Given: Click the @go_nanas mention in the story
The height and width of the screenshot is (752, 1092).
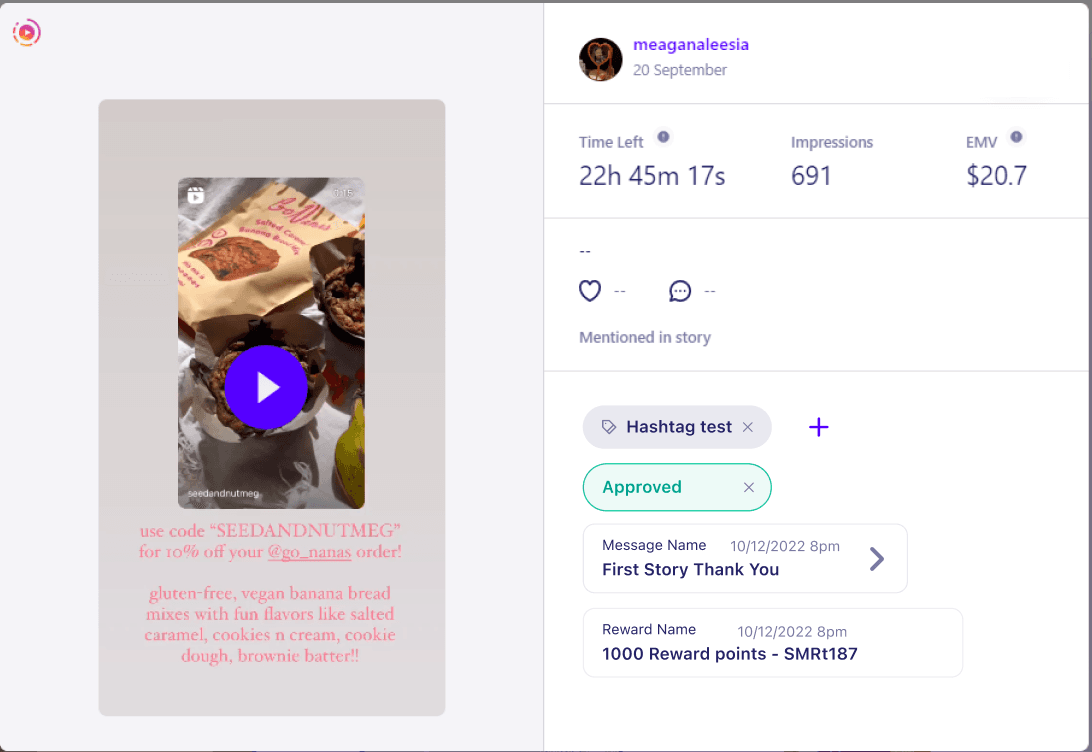Looking at the screenshot, I should [x=309, y=552].
